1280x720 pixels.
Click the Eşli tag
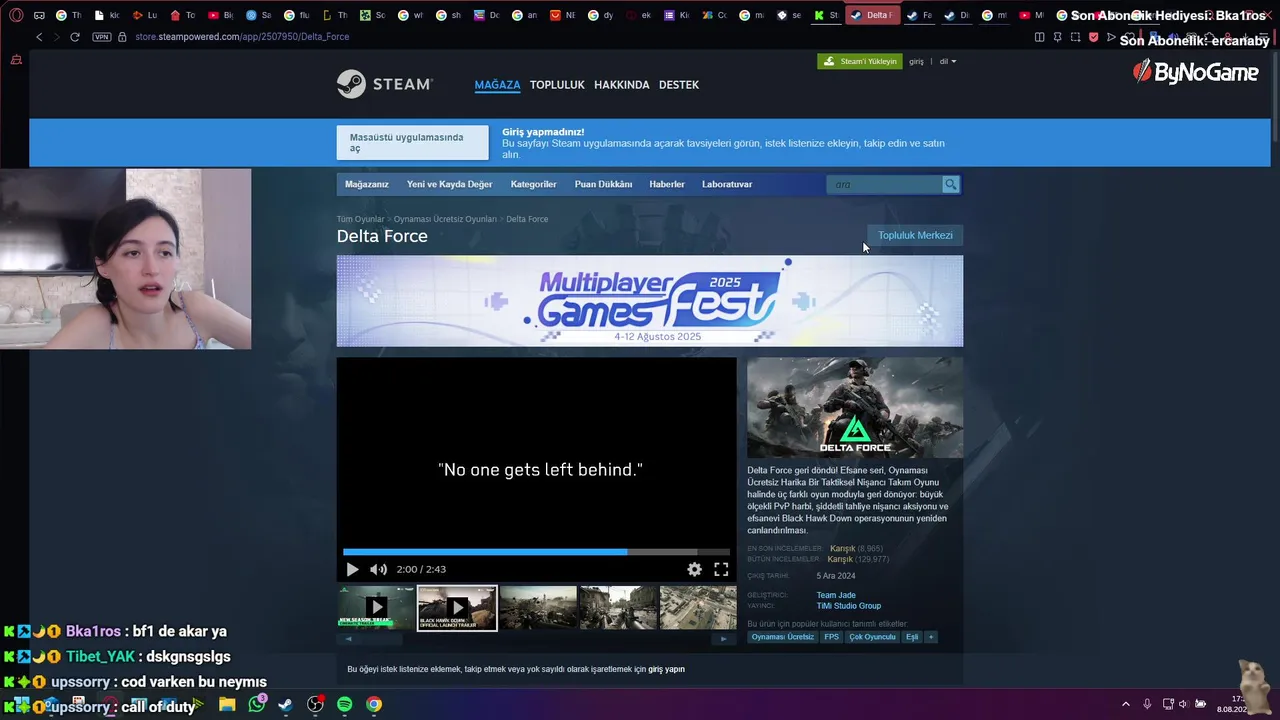pos(912,637)
